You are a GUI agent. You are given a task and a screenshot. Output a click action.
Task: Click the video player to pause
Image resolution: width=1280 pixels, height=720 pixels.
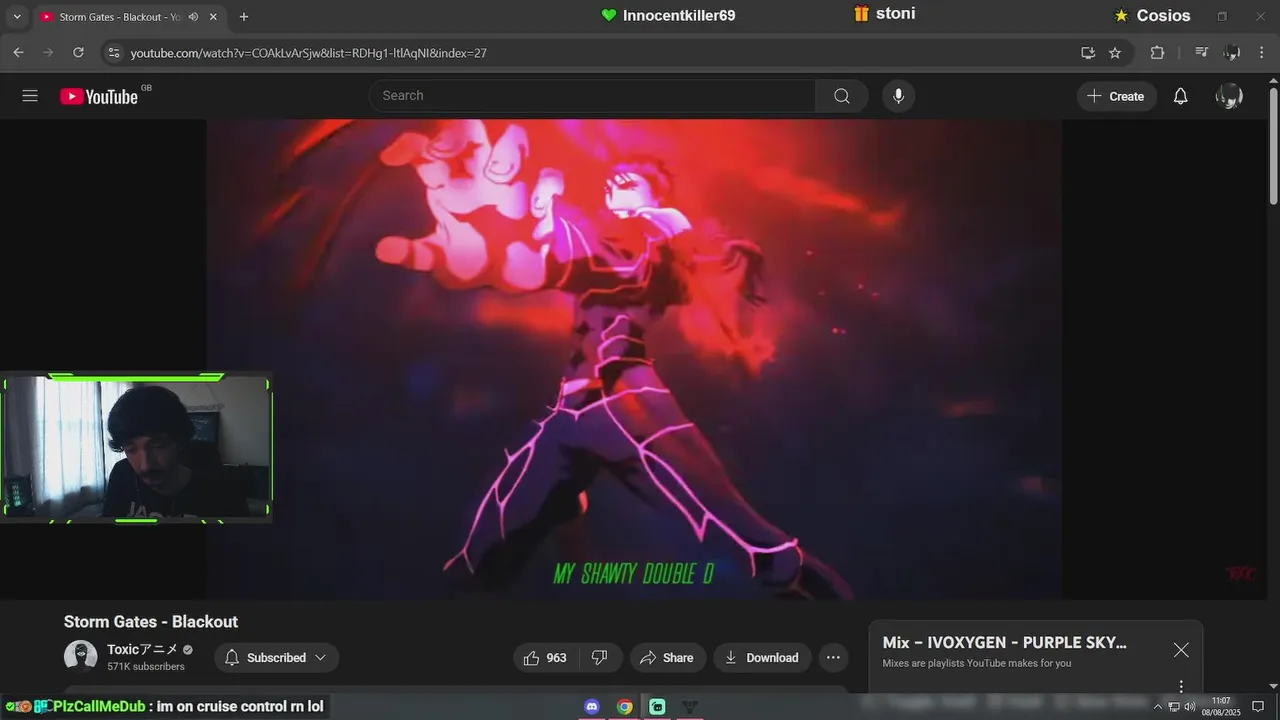point(634,360)
